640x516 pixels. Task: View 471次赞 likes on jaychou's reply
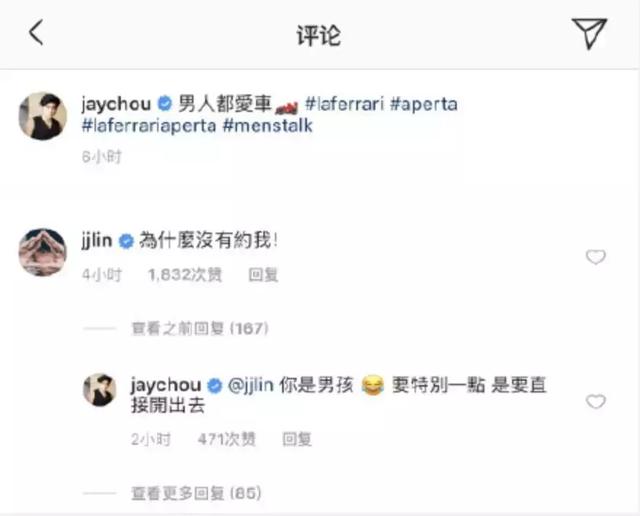(227, 439)
